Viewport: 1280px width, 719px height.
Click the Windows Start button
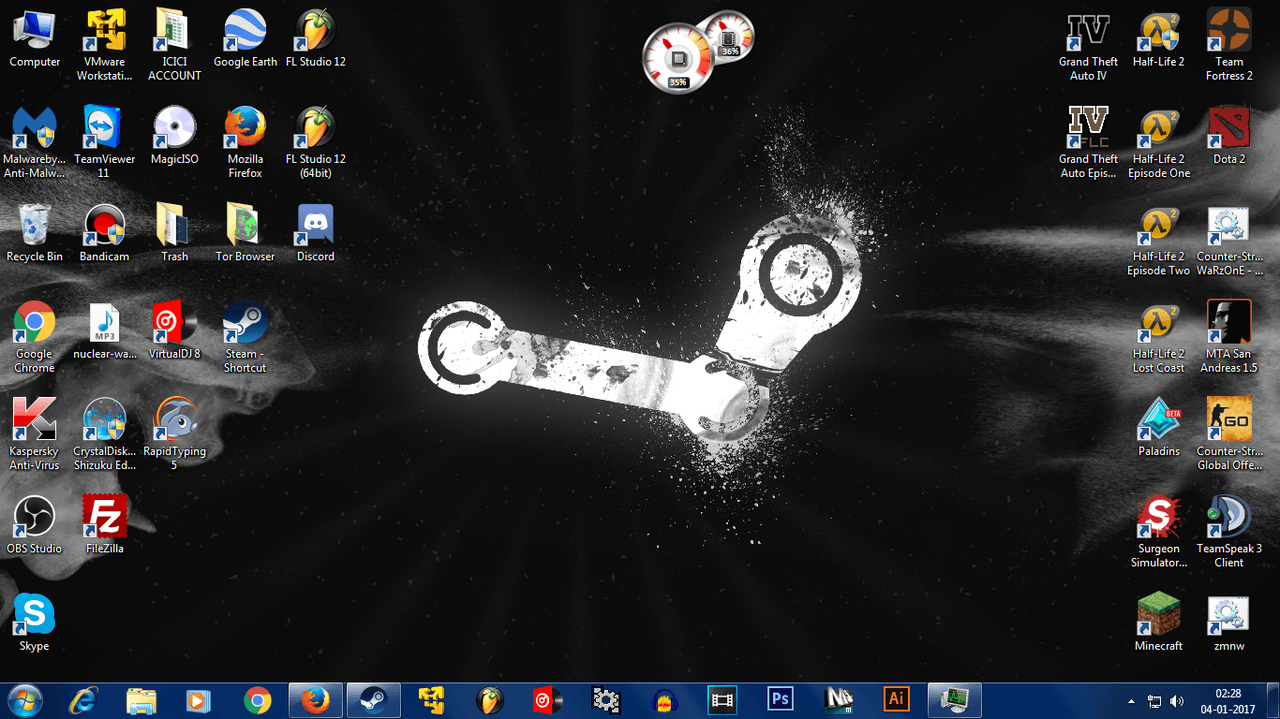click(20, 699)
